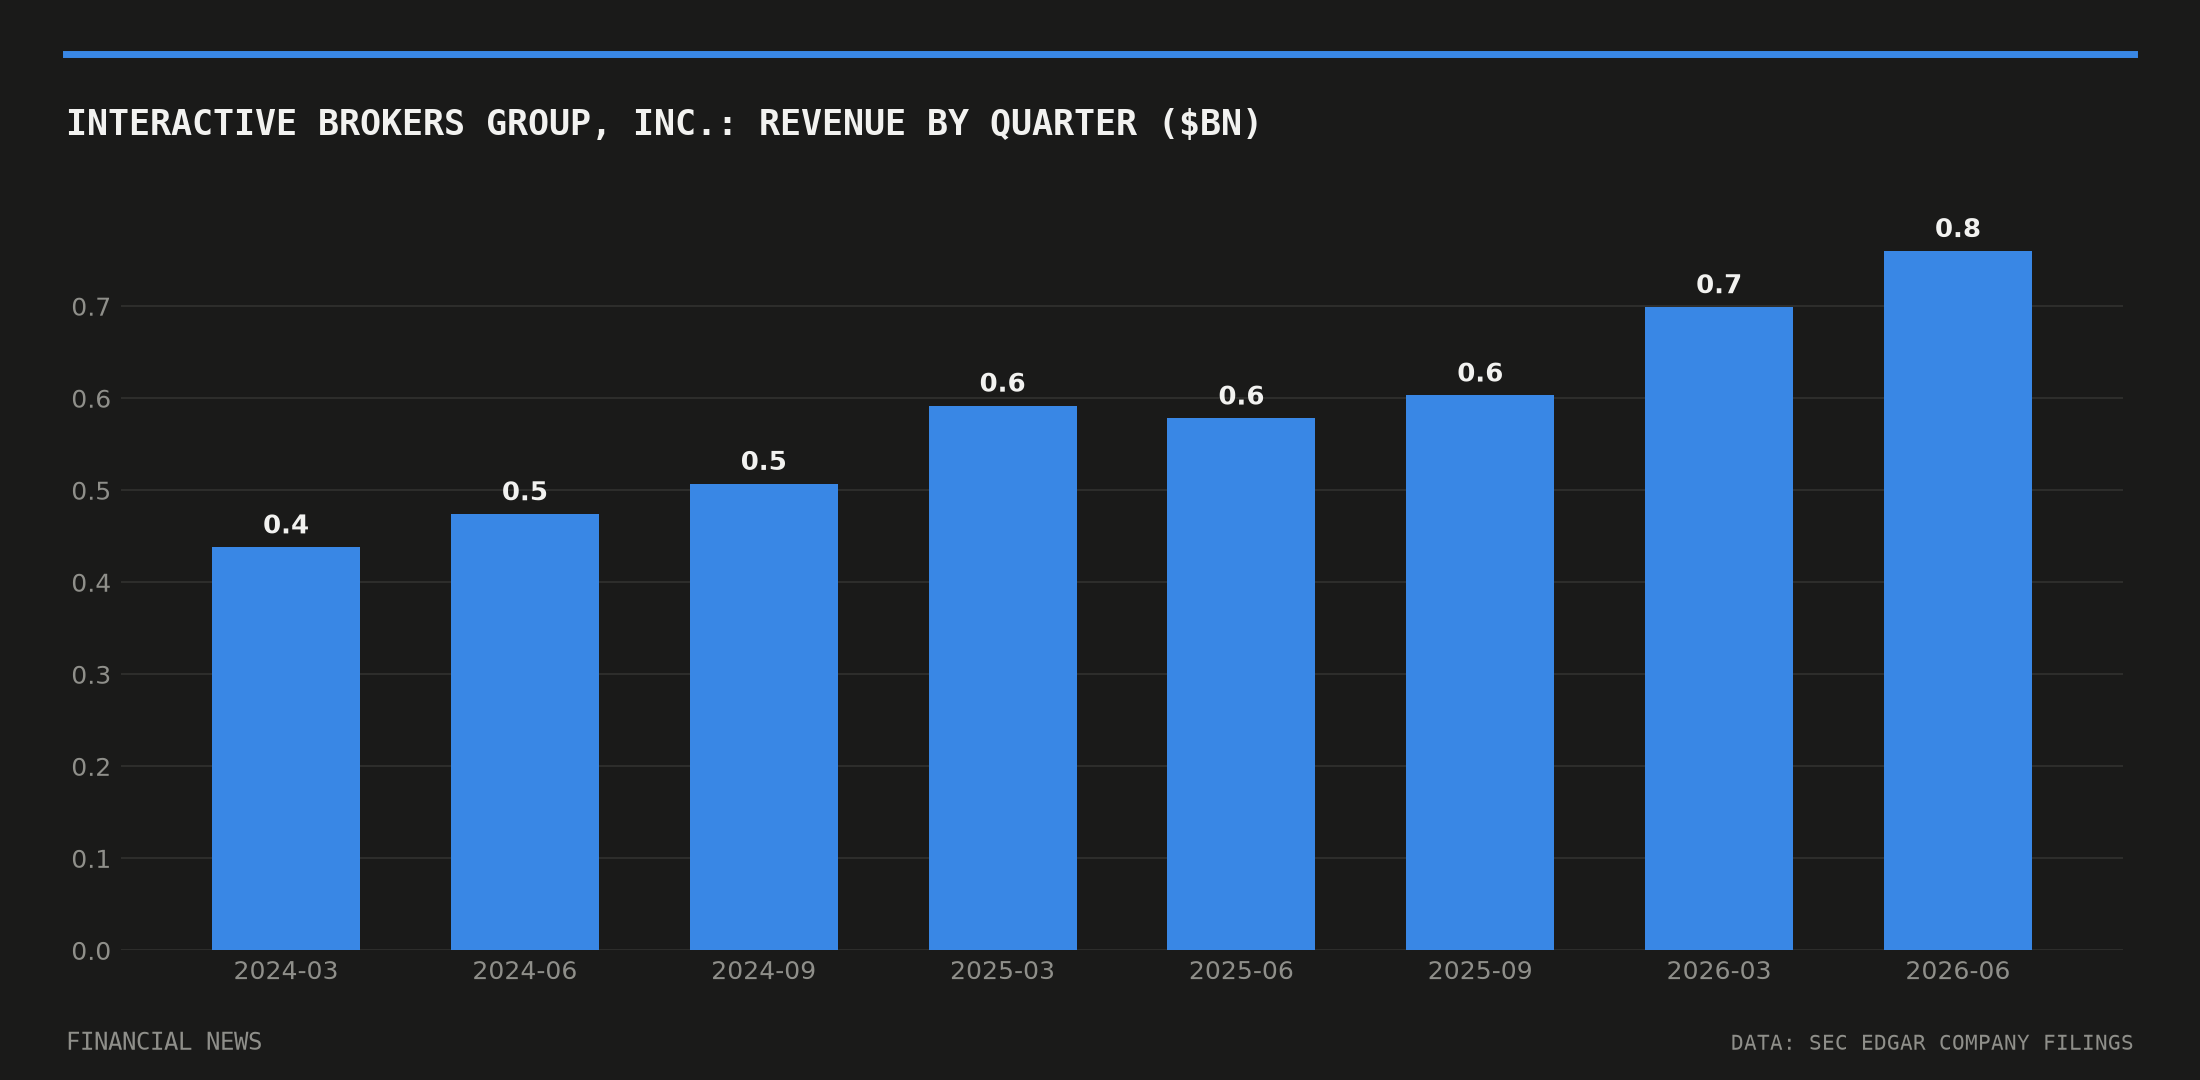
Task: Select the 2026-06 revenue bar
Action: 1958,600
